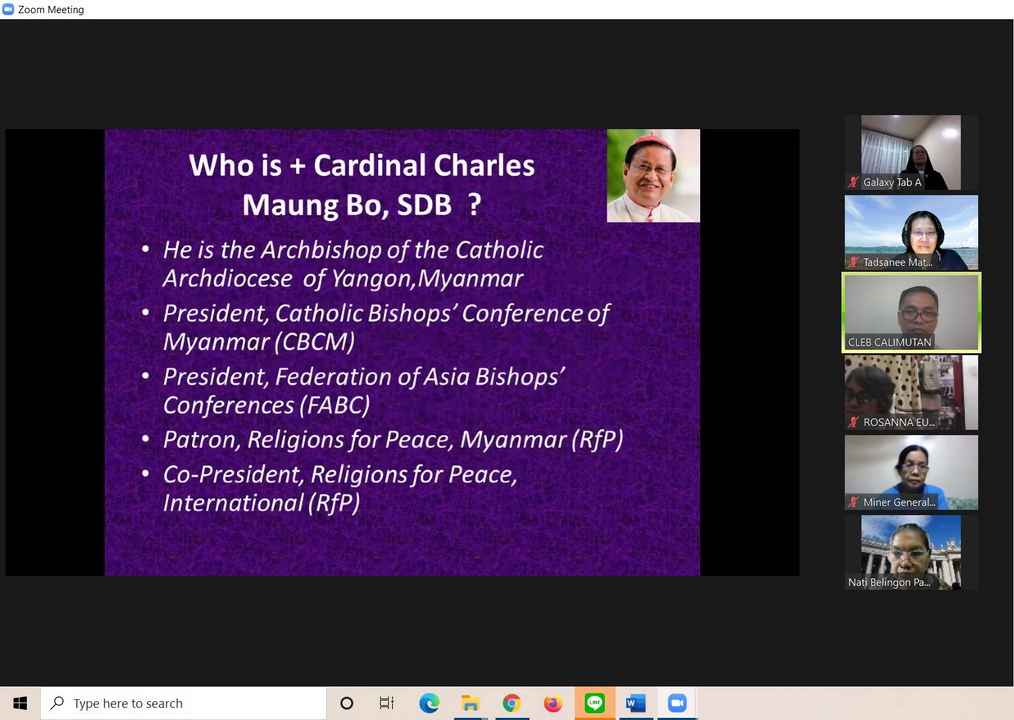Viewport: 1014px width, 720px height.
Task: Switch to Google Chrome in the taskbar
Action: [x=511, y=703]
